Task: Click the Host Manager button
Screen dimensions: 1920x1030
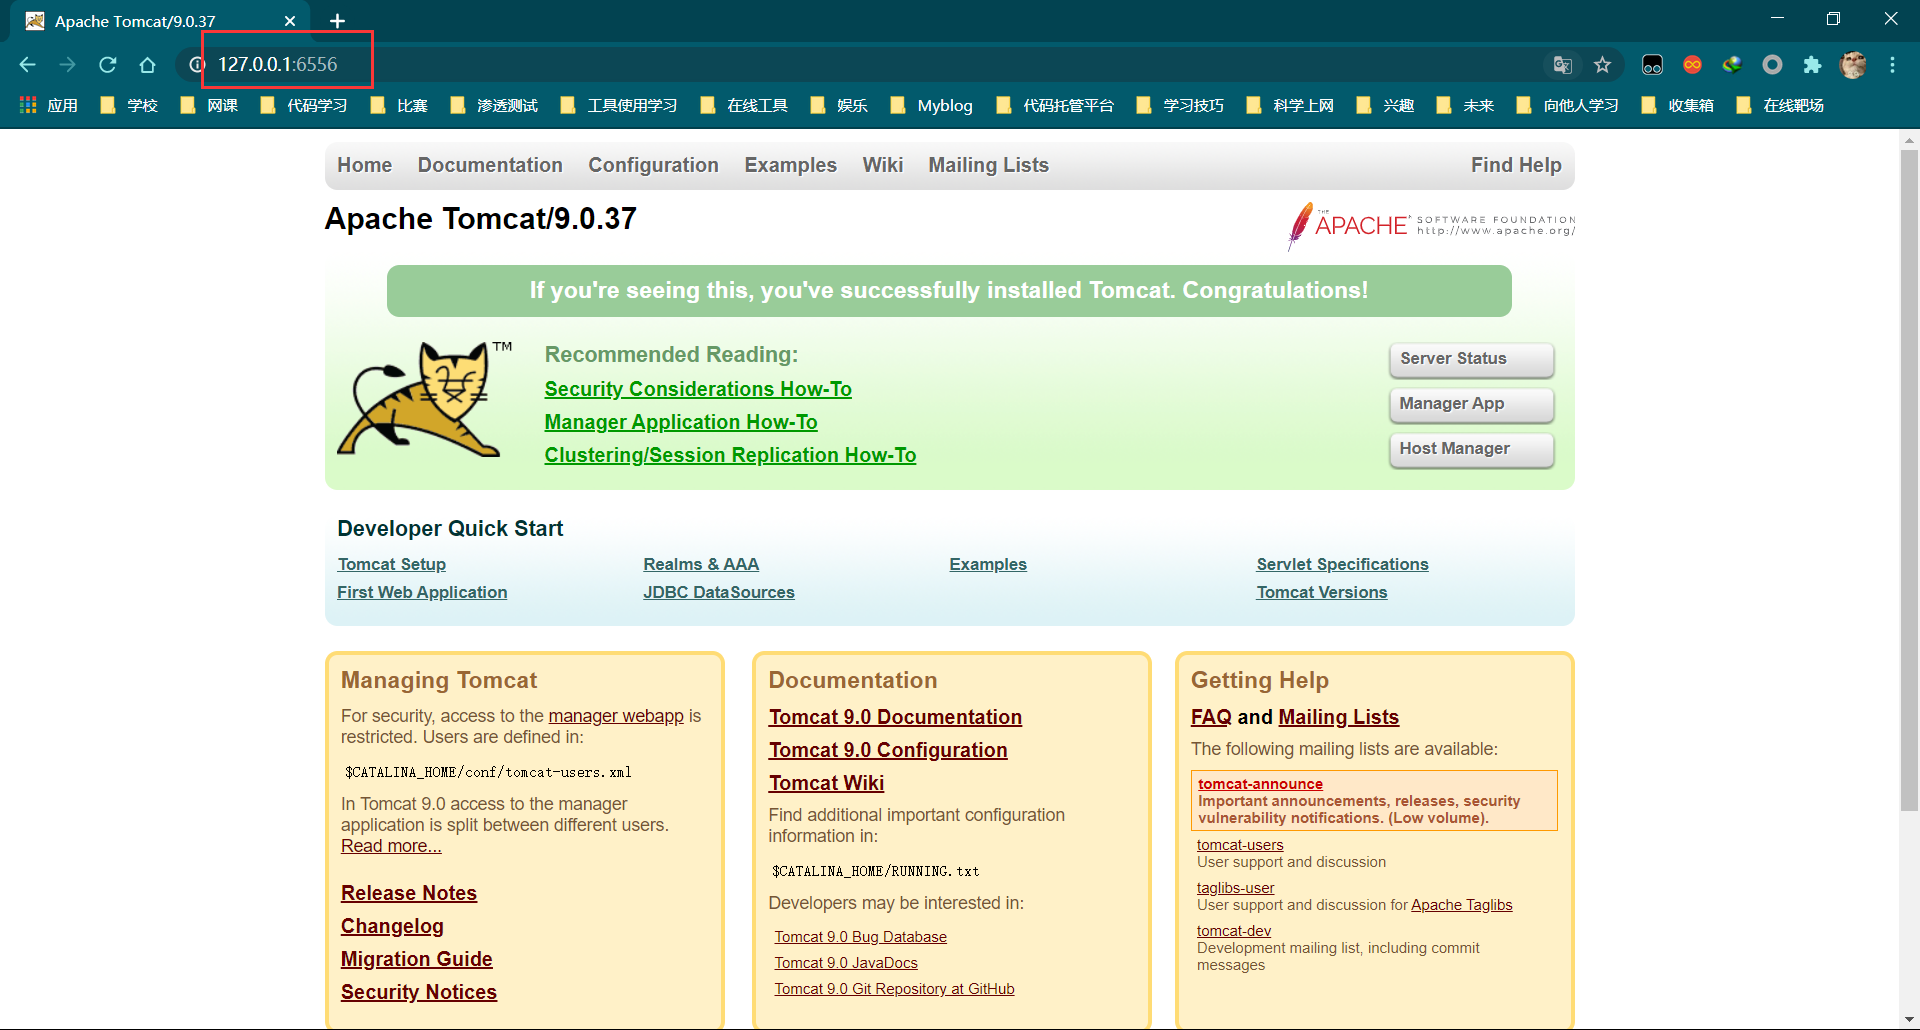Action: pos(1471,449)
